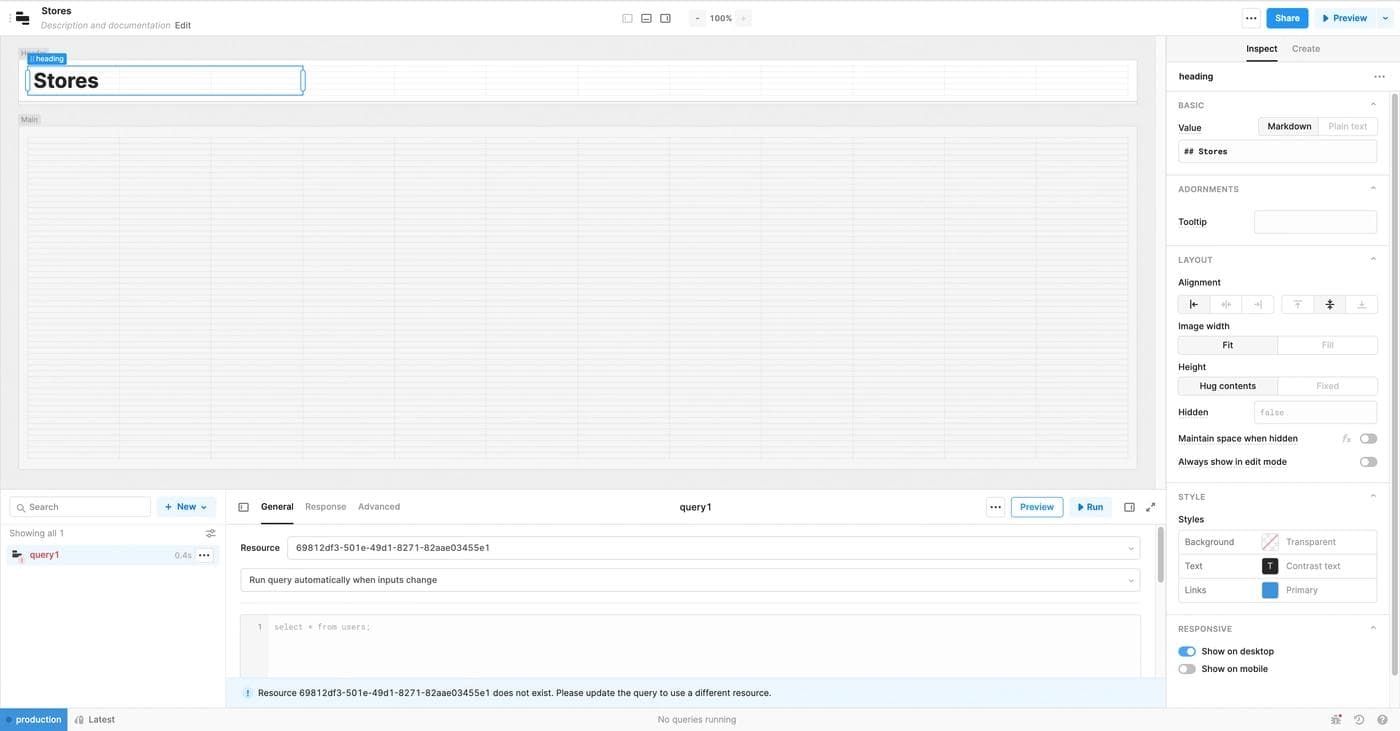The width and height of the screenshot is (1400, 731).
Task: Click the blue Share button
Action: click(1286, 18)
